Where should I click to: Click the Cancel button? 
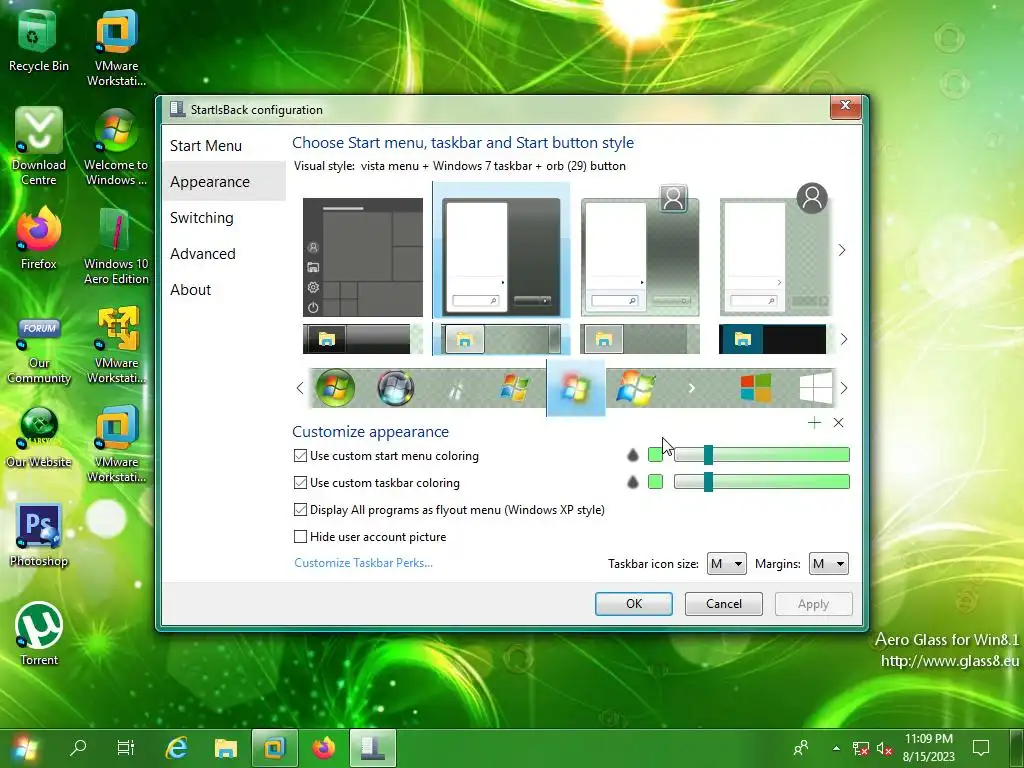click(724, 604)
